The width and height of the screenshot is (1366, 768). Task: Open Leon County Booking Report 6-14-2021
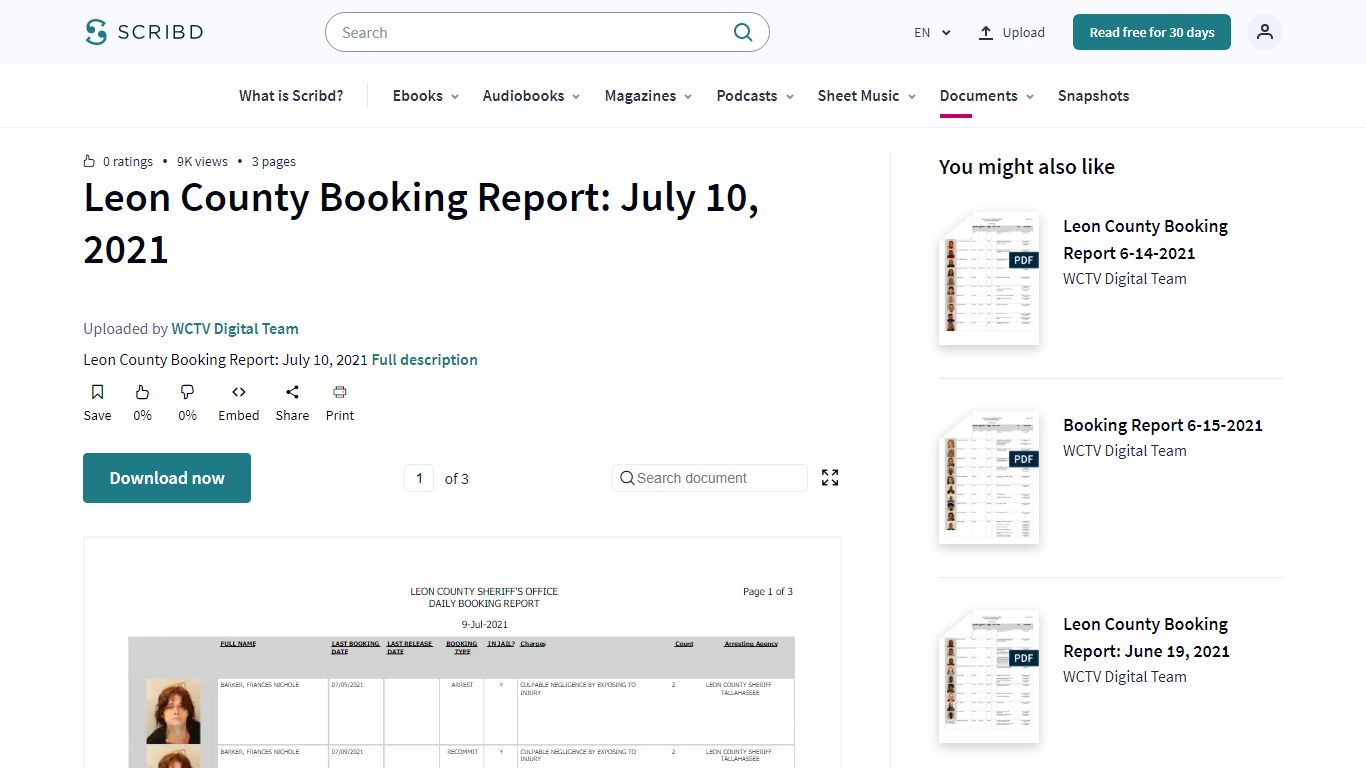point(1145,239)
